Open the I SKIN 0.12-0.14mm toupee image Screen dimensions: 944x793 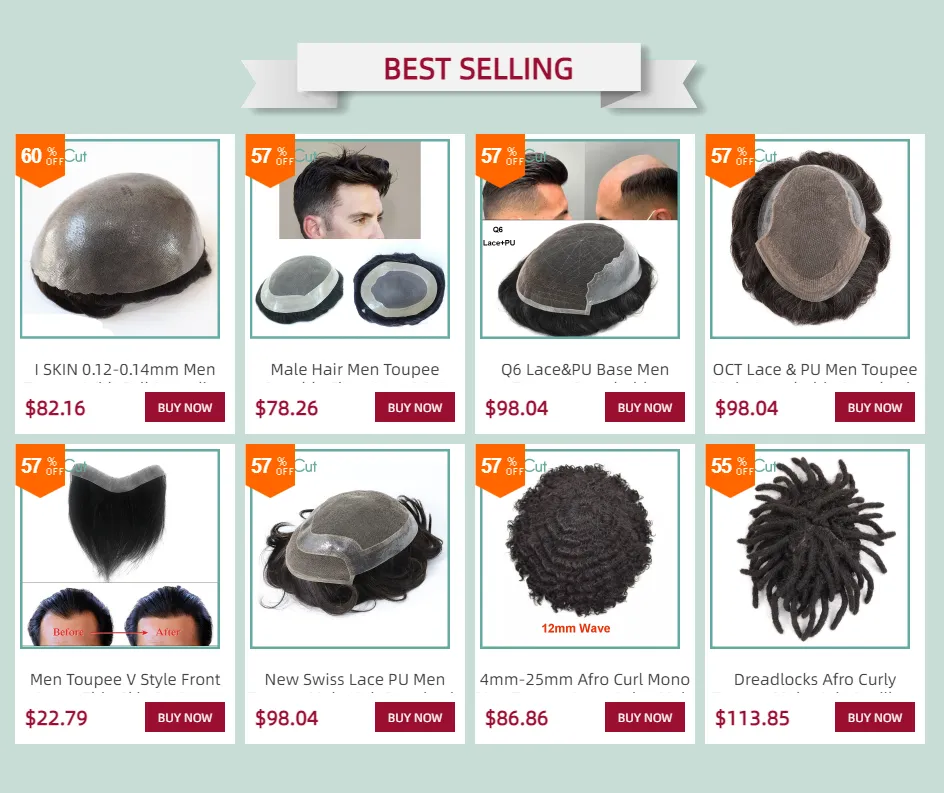point(120,239)
